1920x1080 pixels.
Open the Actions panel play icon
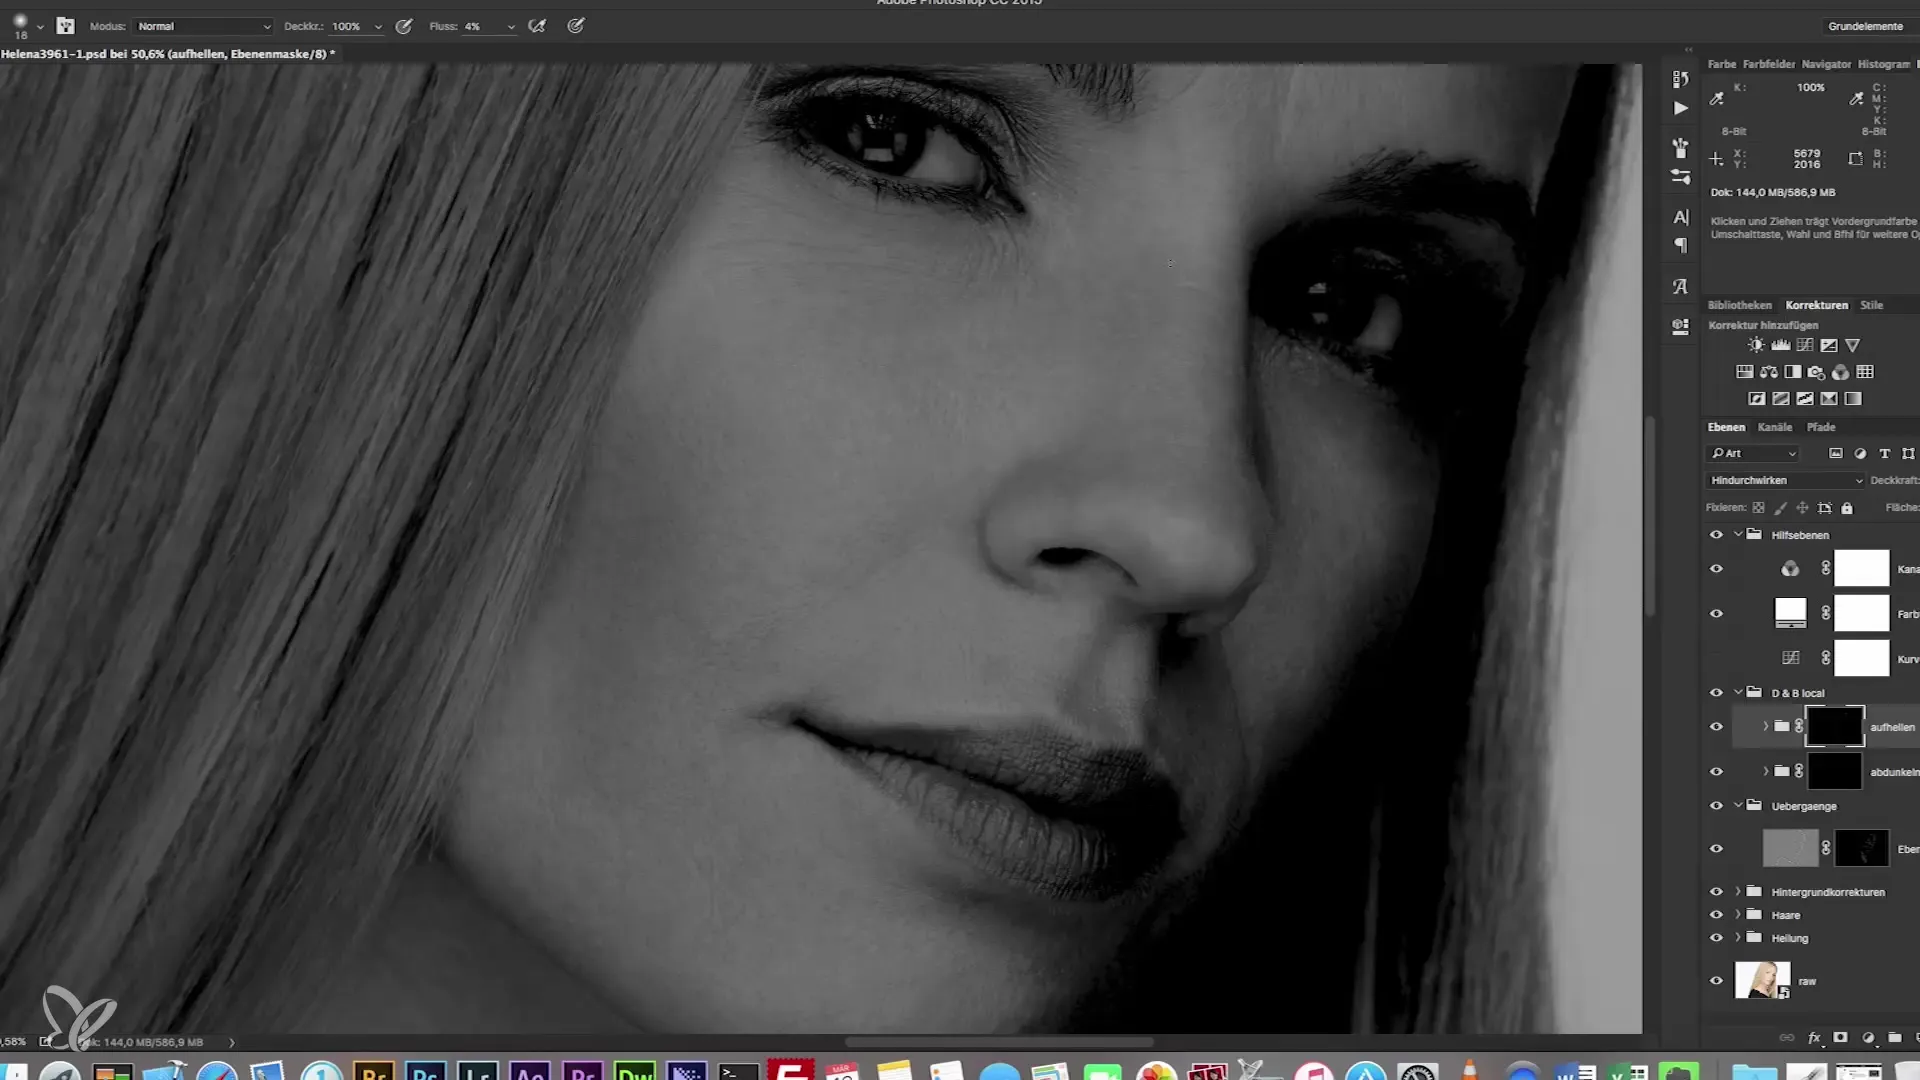1681,108
